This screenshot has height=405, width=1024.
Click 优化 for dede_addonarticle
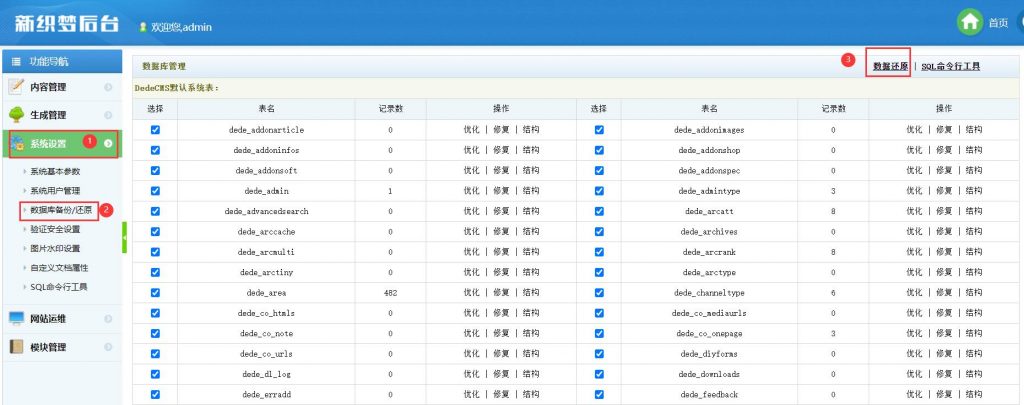click(472, 130)
